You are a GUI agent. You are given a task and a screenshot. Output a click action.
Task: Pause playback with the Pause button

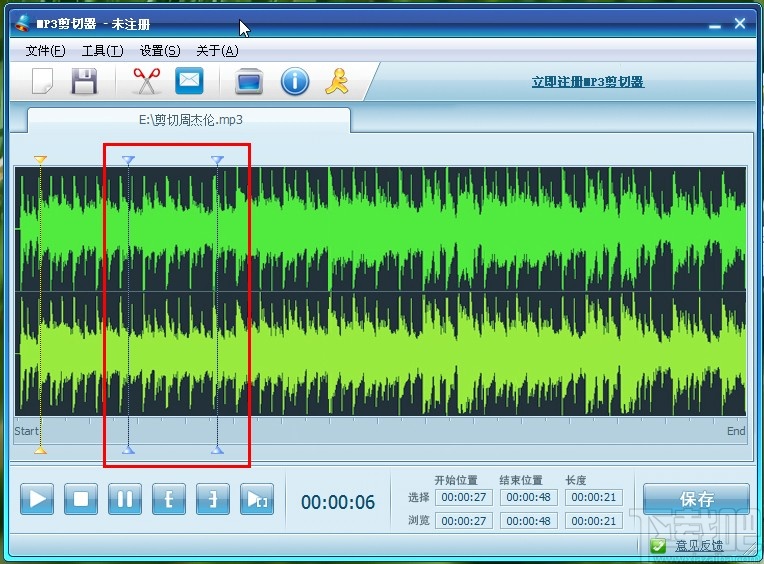[x=125, y=499]
